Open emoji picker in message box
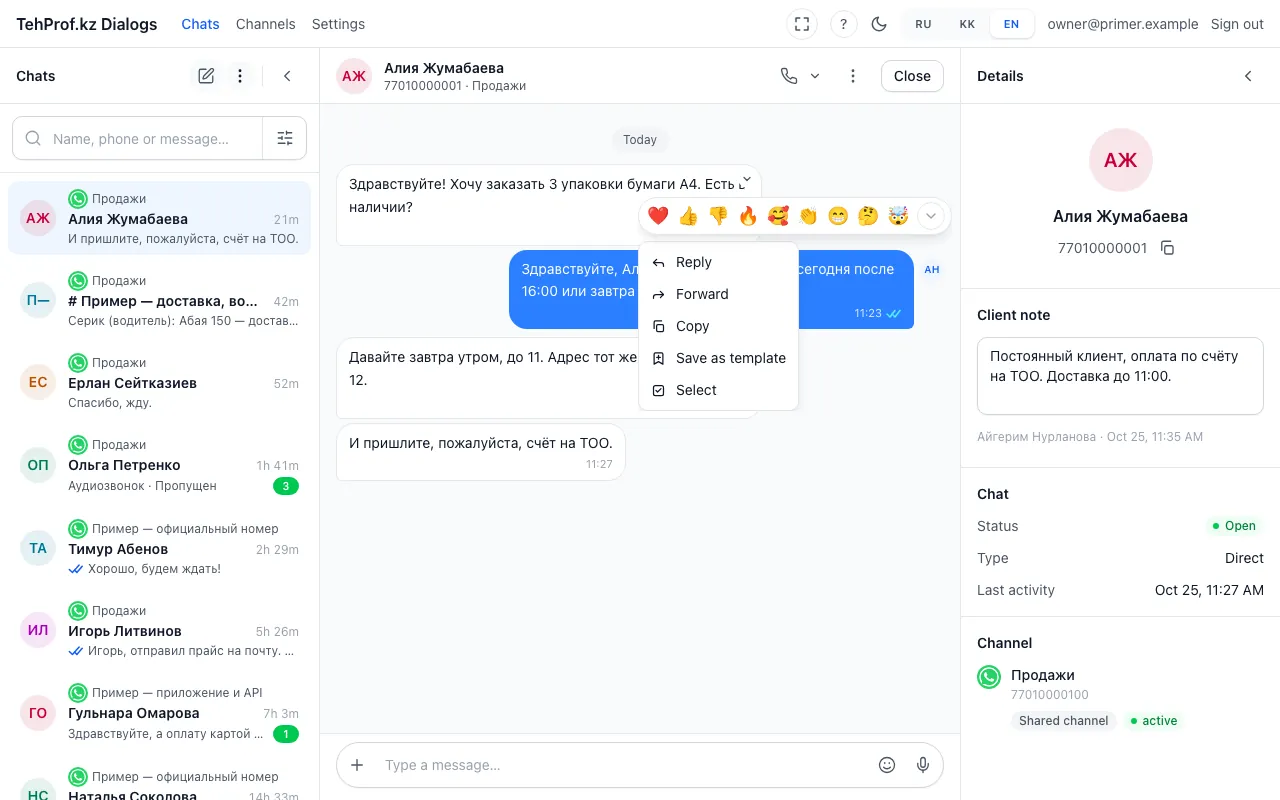1280x800 pixels. click(887, 765)
